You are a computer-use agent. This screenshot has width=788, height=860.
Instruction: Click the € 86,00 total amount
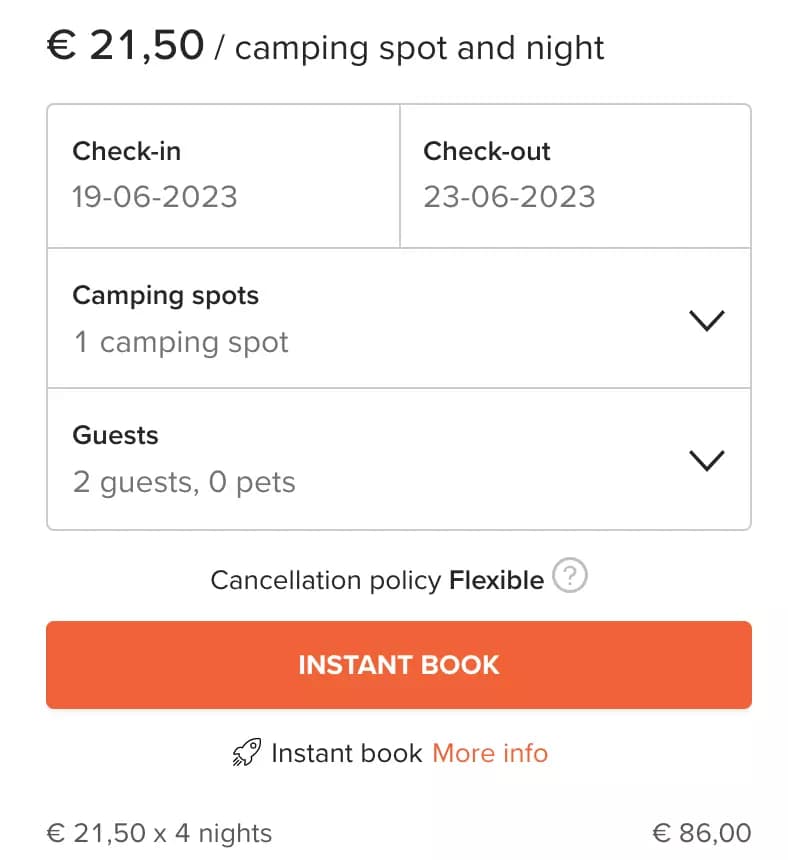tap(701, 833)
